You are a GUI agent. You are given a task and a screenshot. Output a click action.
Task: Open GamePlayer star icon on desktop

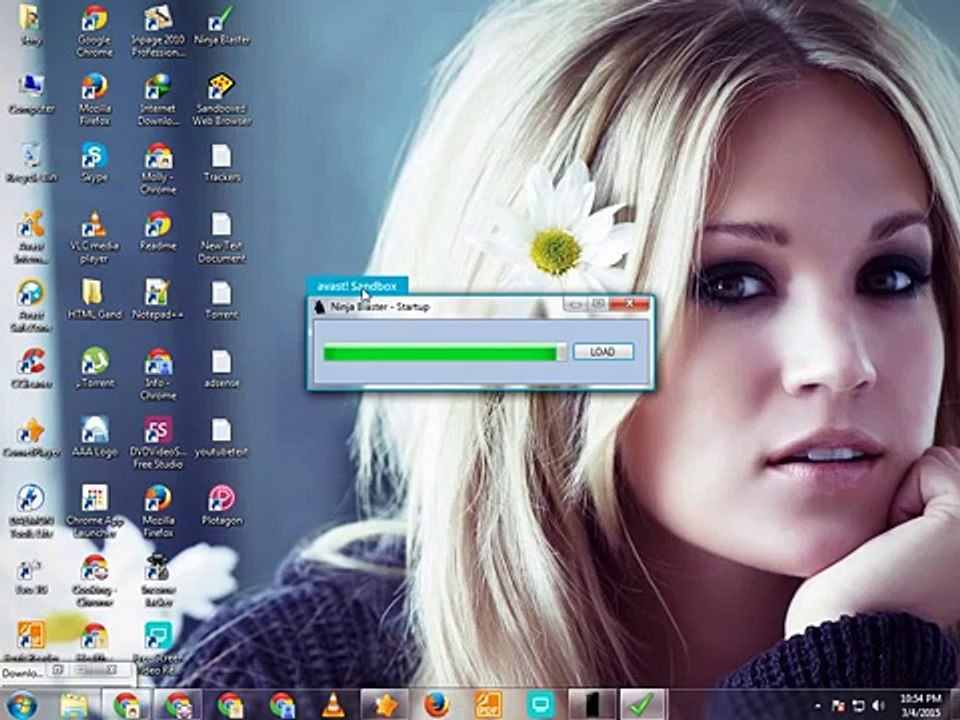(x=31, y=437)
